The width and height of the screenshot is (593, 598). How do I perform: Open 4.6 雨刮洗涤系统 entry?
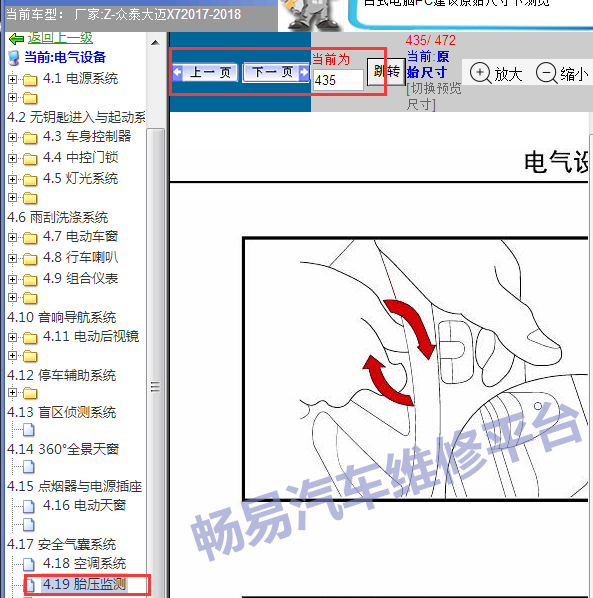click(58, 218)
